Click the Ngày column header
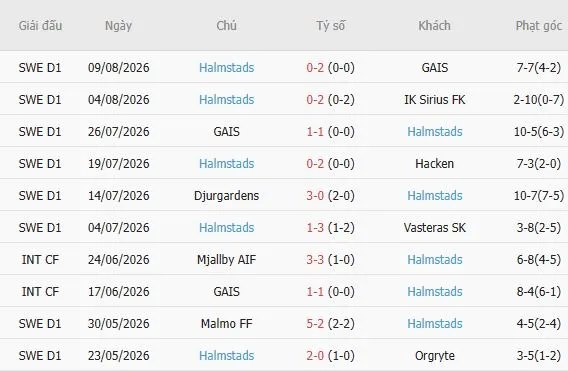This screenshot has width=568, height=371. coord(118,26)
